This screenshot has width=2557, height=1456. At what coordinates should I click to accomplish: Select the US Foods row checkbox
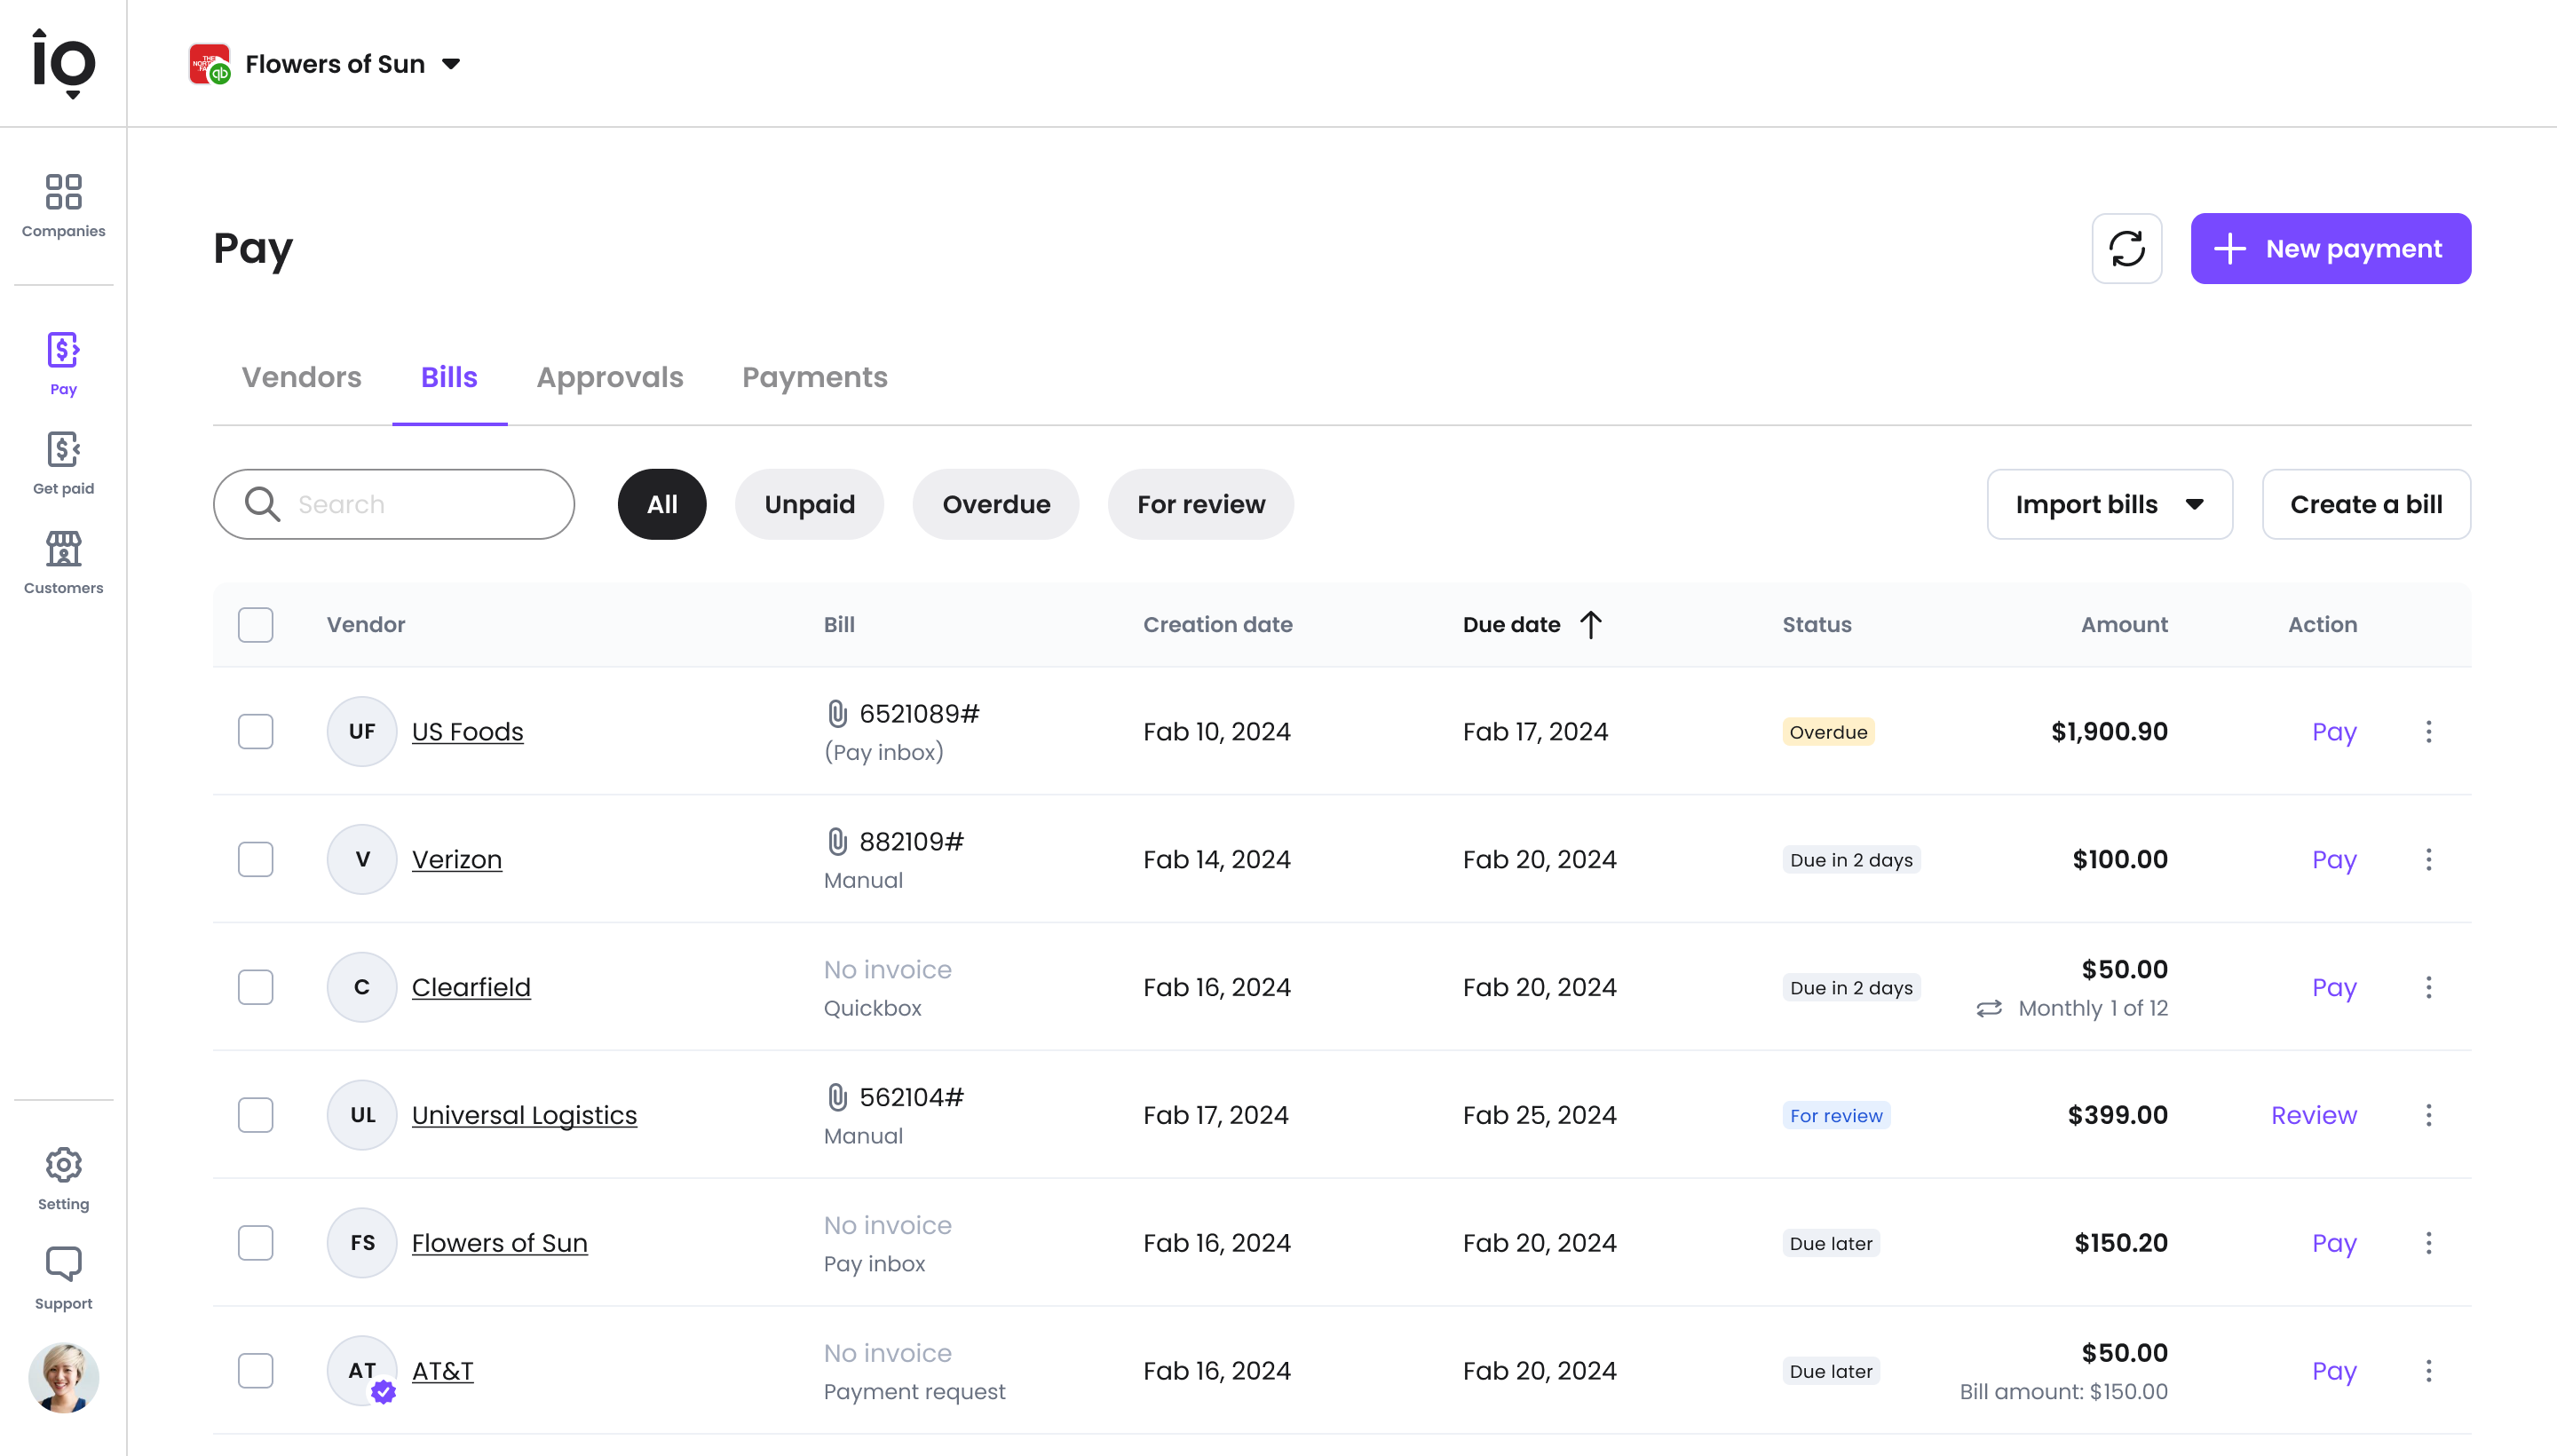(x=256, y=732)
